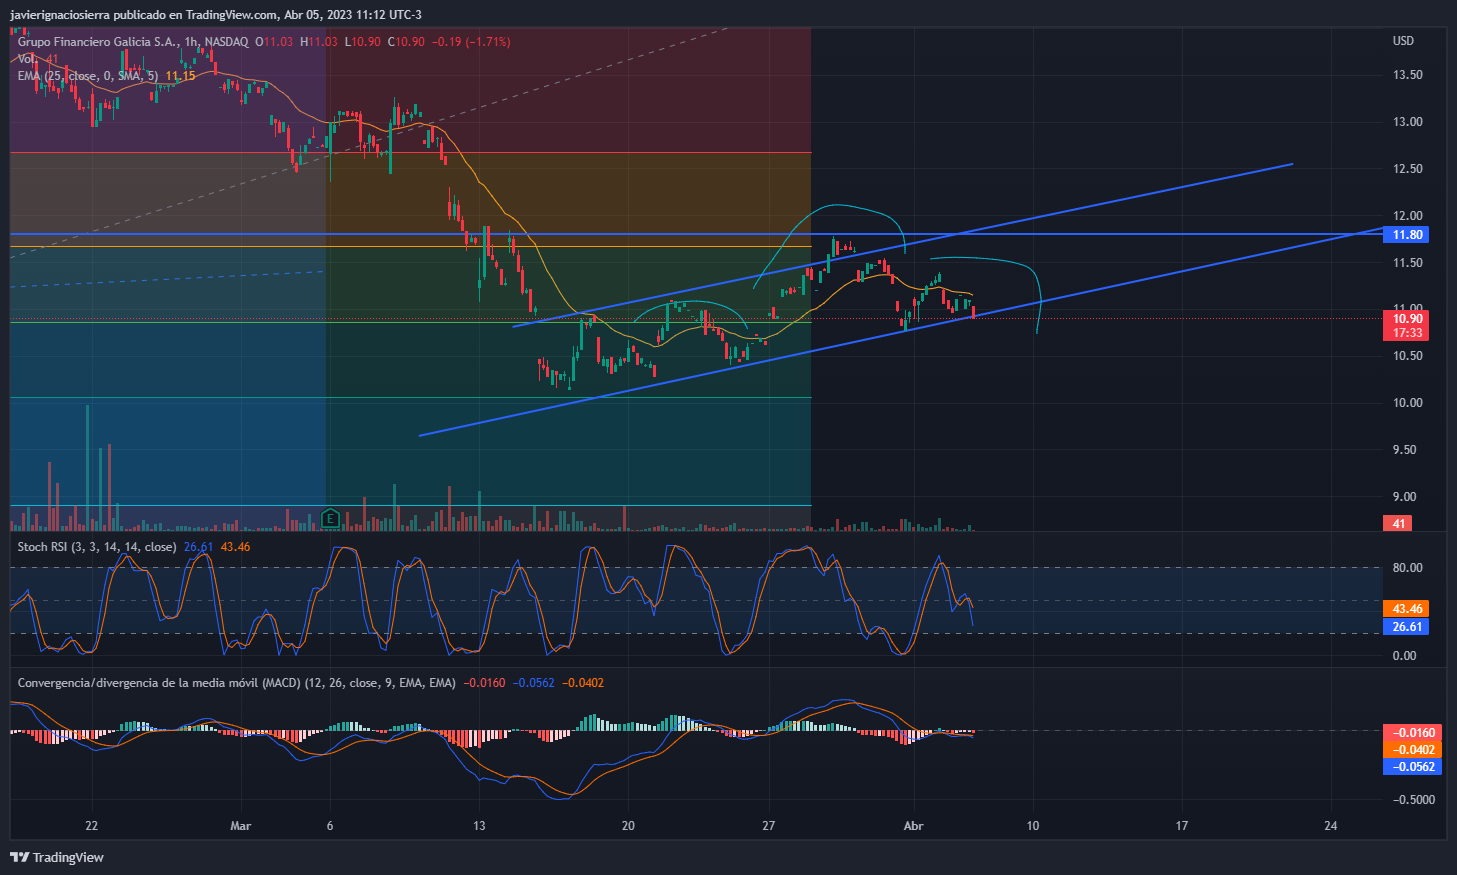The height and width of the screenshot is (875, 1457).
Task: Click the blue -0.0562 MACD axis label
Action: coord(1412,767)
